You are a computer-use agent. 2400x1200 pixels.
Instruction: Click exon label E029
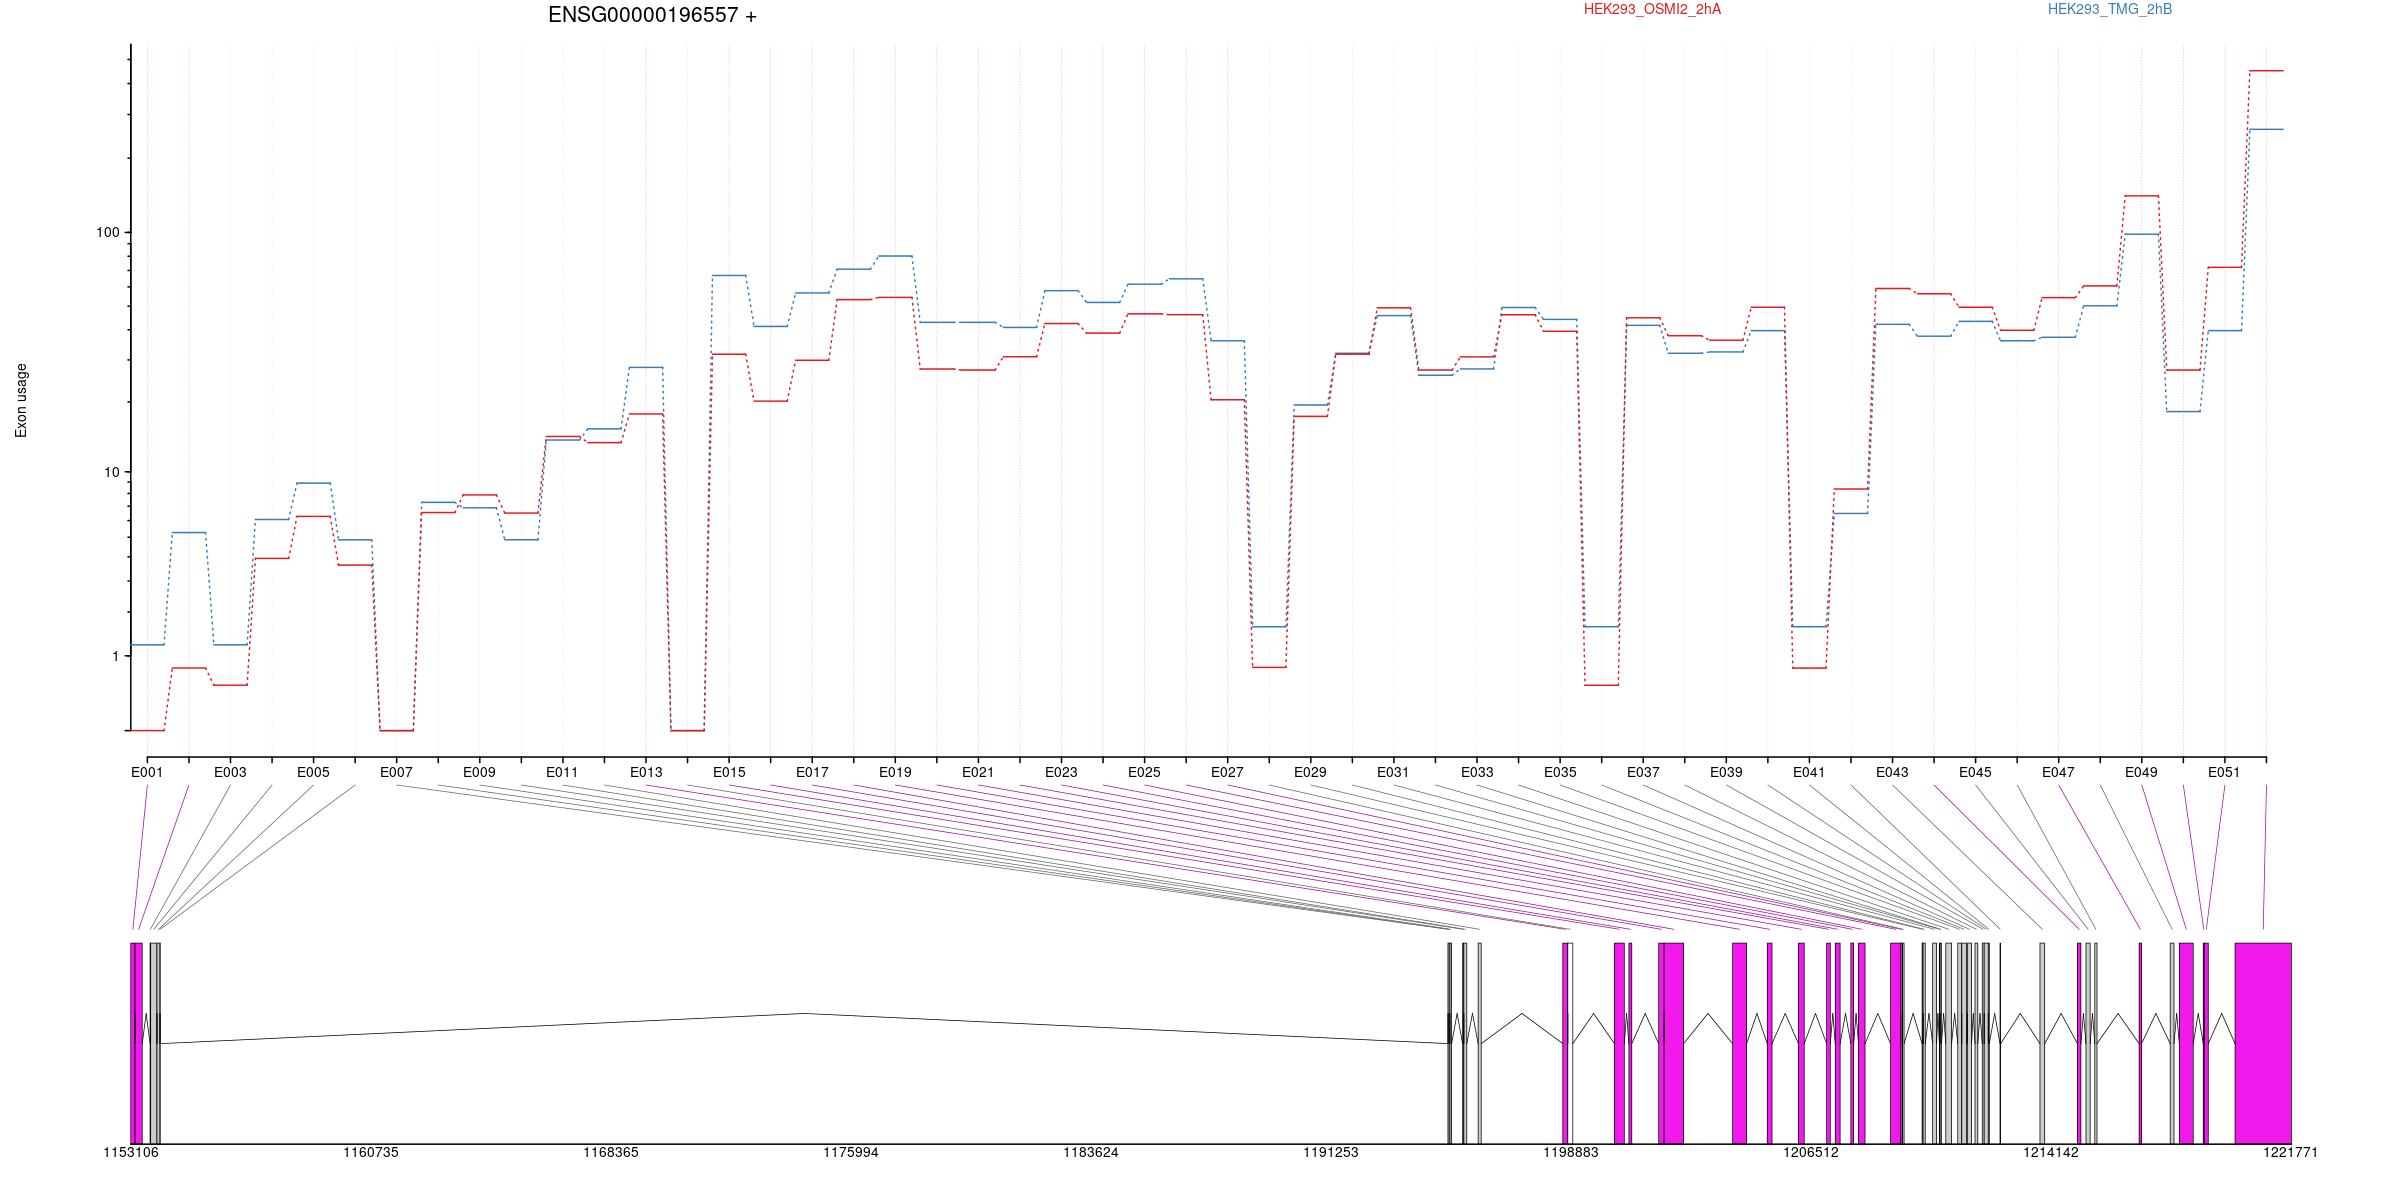pos(1310,772)
